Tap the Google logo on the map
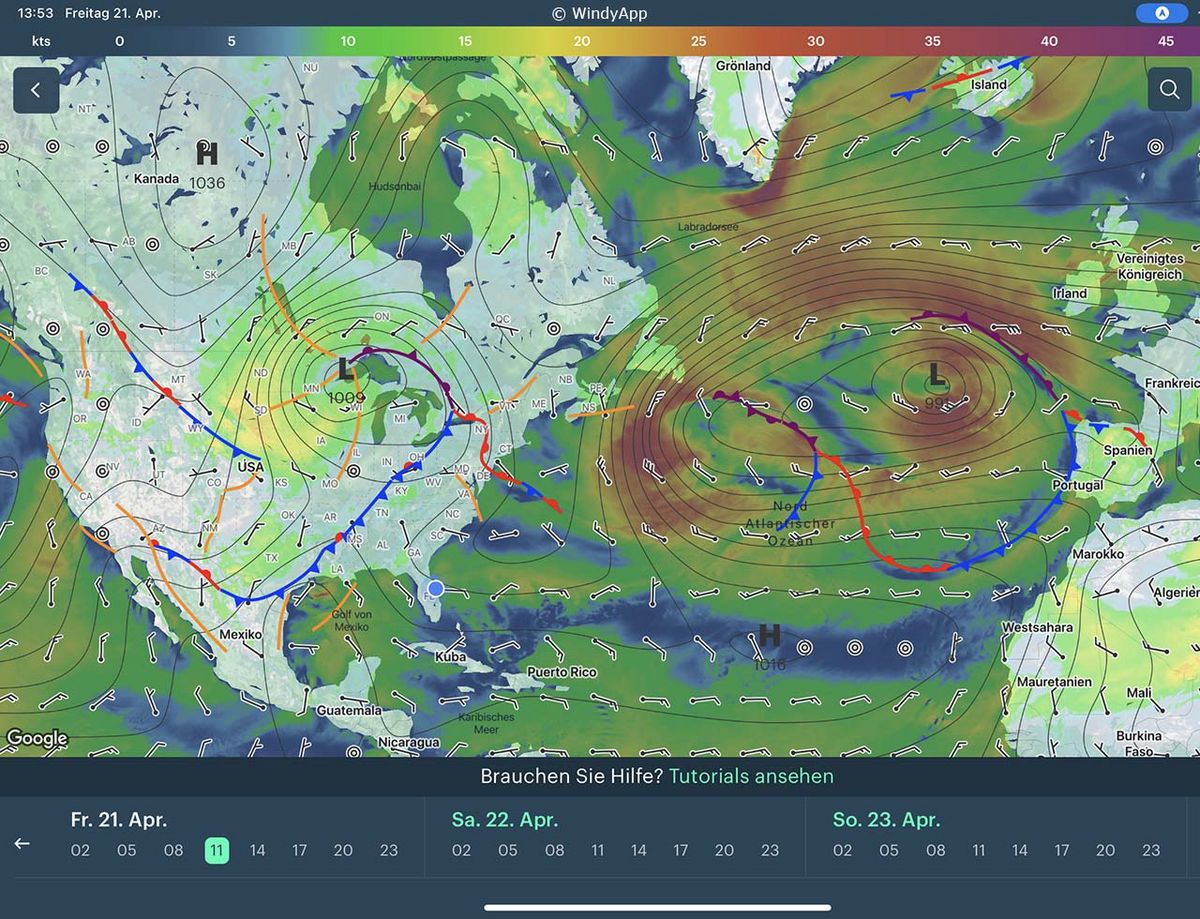Image resolution: width=1200 pixels, height=919 pixels. pyautogui.click(x=37, y=739)
